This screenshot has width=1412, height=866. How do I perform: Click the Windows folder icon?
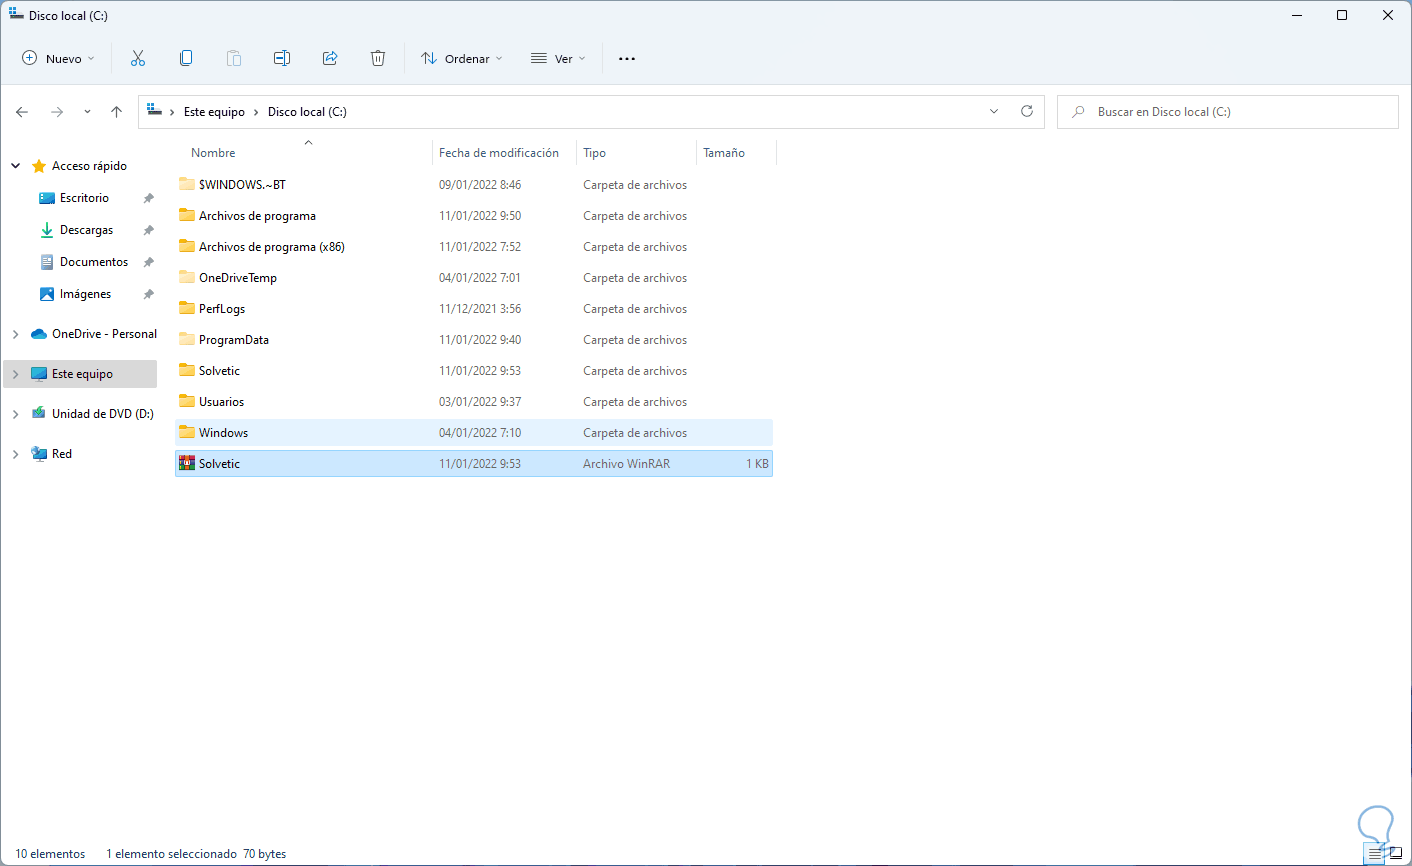(187, 432)
